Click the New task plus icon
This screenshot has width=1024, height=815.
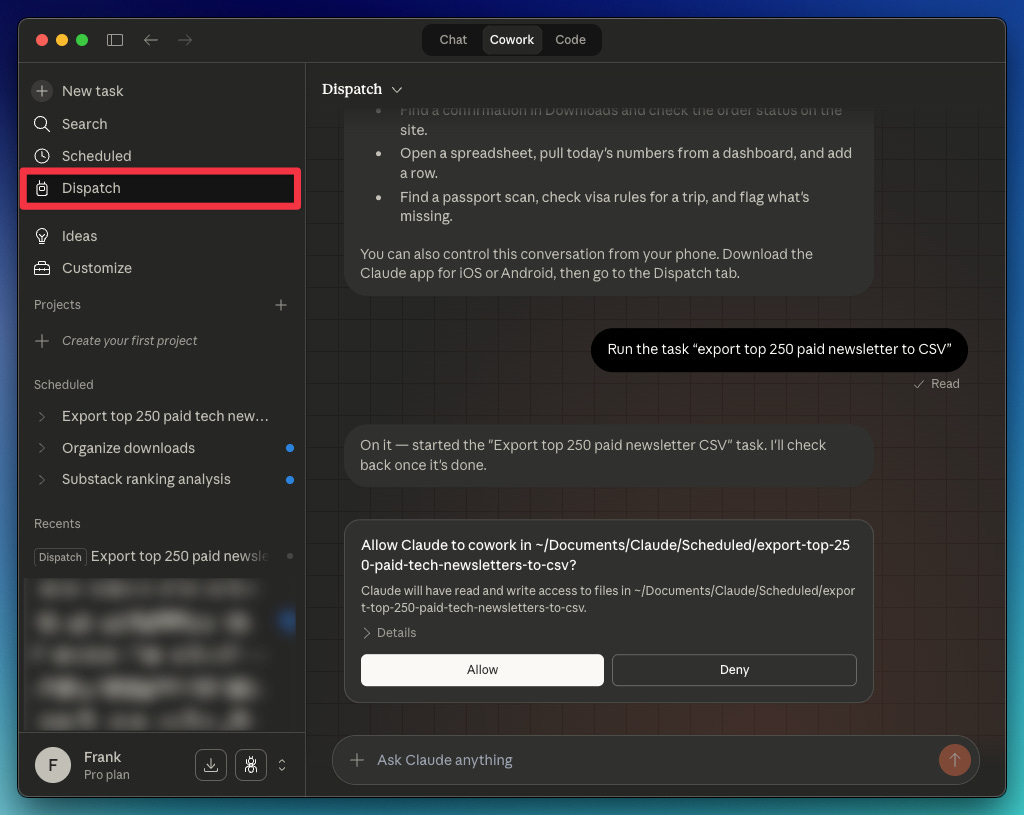(x=42, y=91)
